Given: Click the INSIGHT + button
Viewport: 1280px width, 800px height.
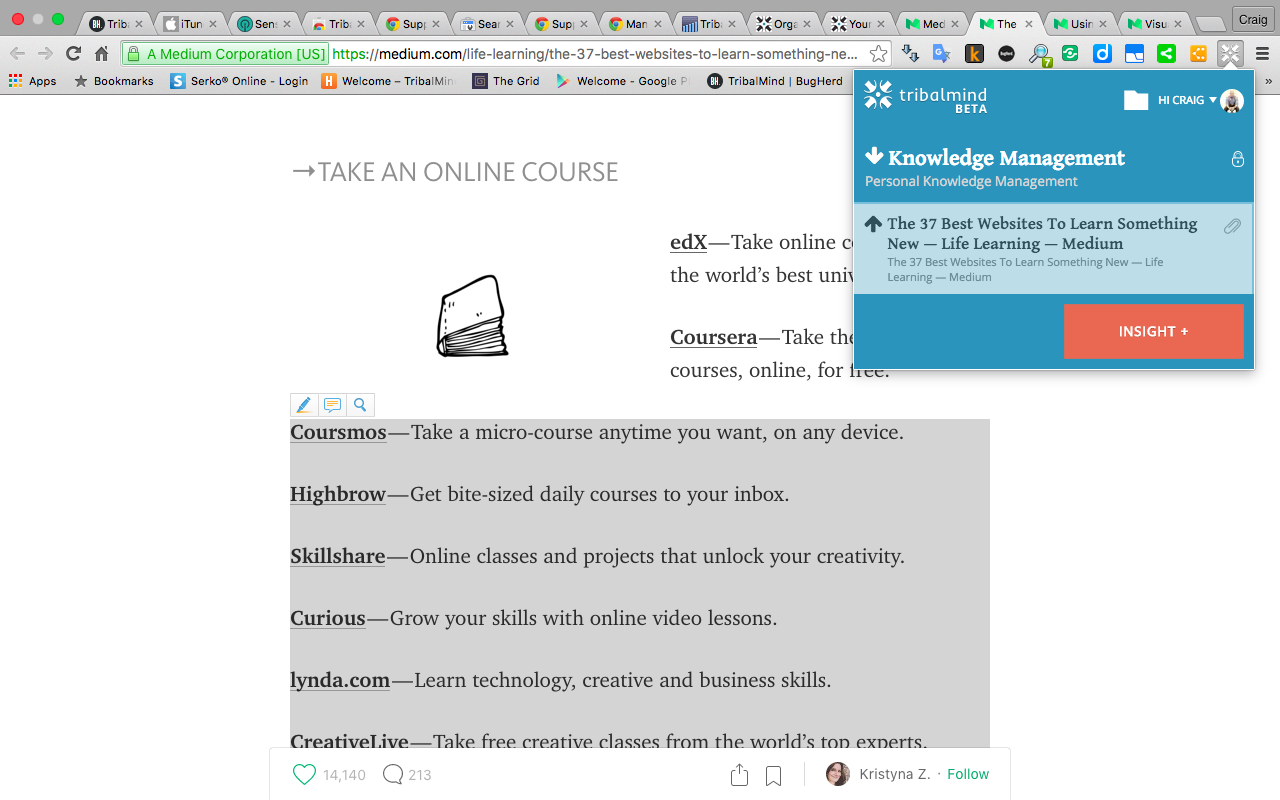Looking at the screenshot, I should (1154, 331).
